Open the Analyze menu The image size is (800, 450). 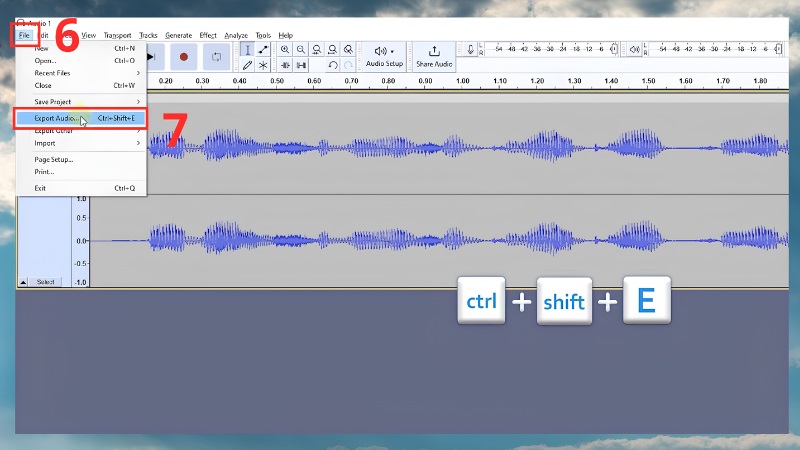coord(236,35)
